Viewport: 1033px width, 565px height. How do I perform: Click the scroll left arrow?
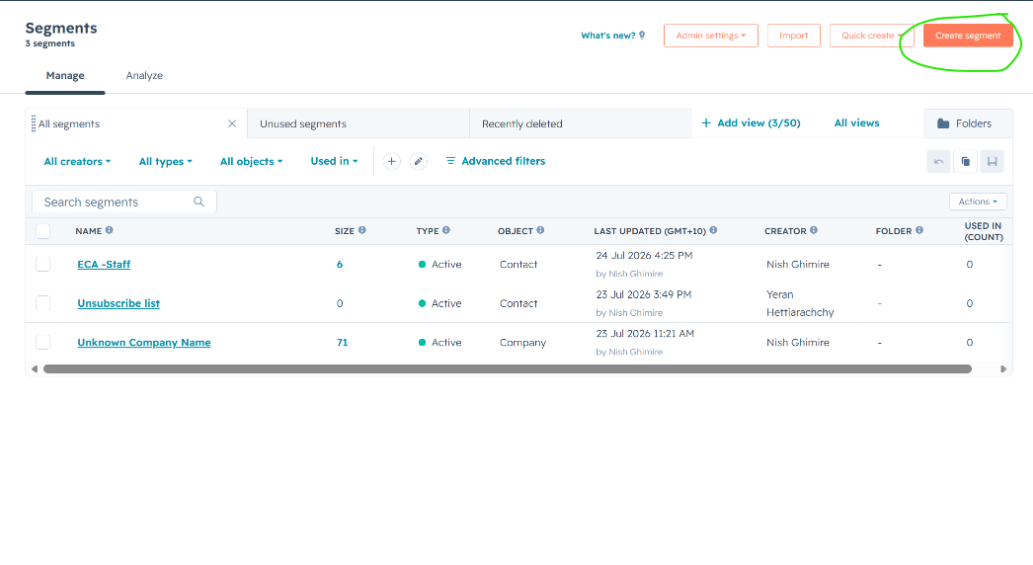point(34,369)
